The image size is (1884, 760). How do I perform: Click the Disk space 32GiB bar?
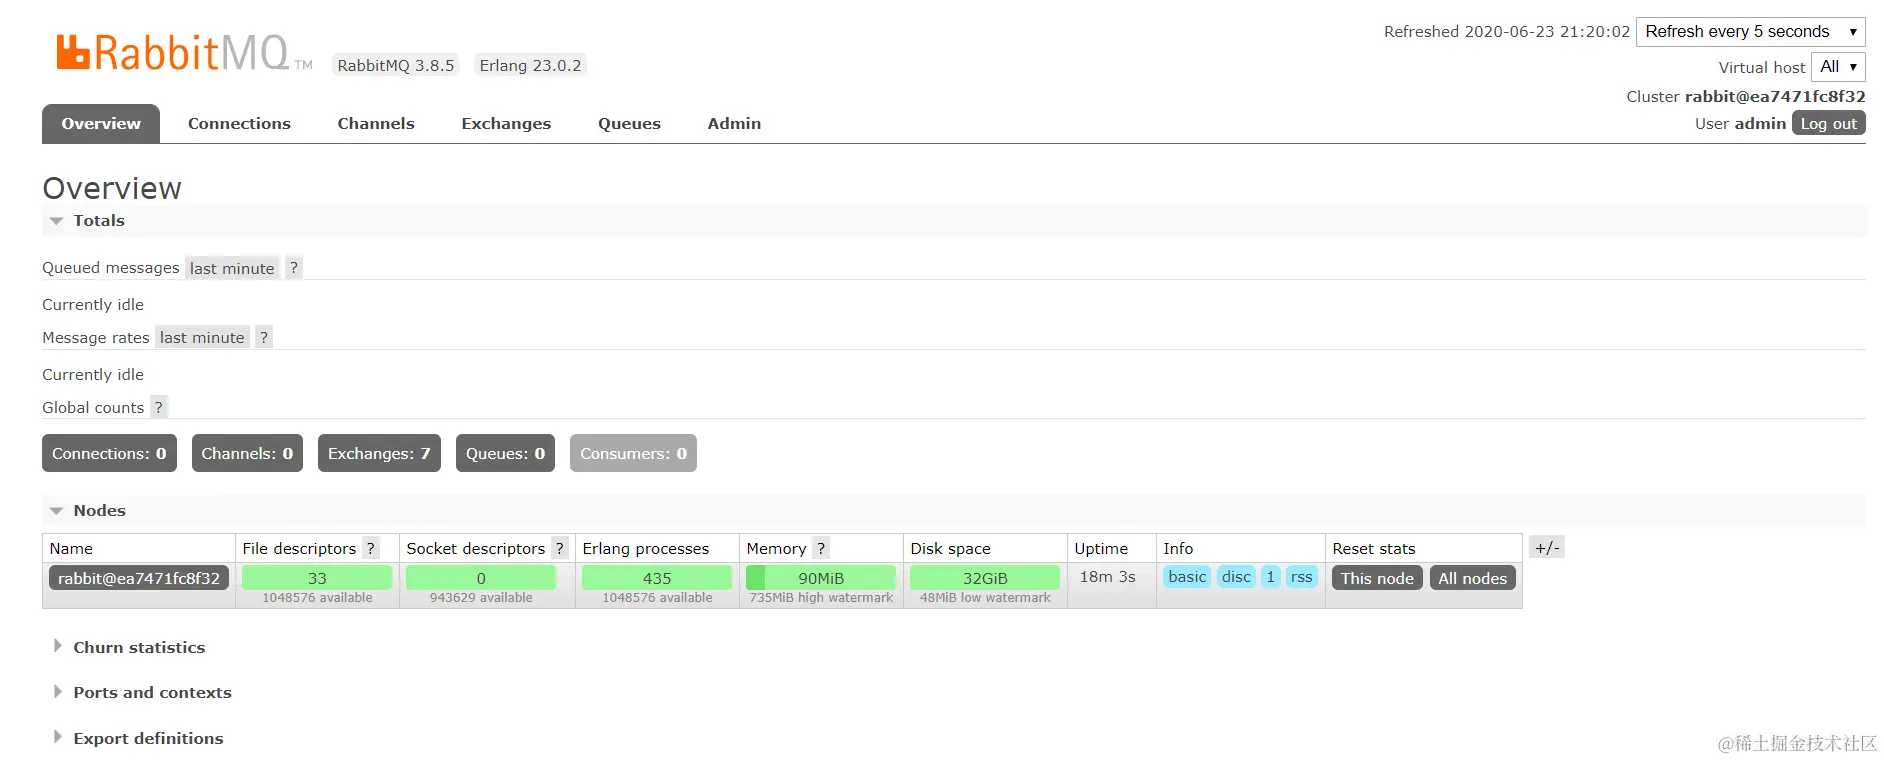tap(985, 578)
